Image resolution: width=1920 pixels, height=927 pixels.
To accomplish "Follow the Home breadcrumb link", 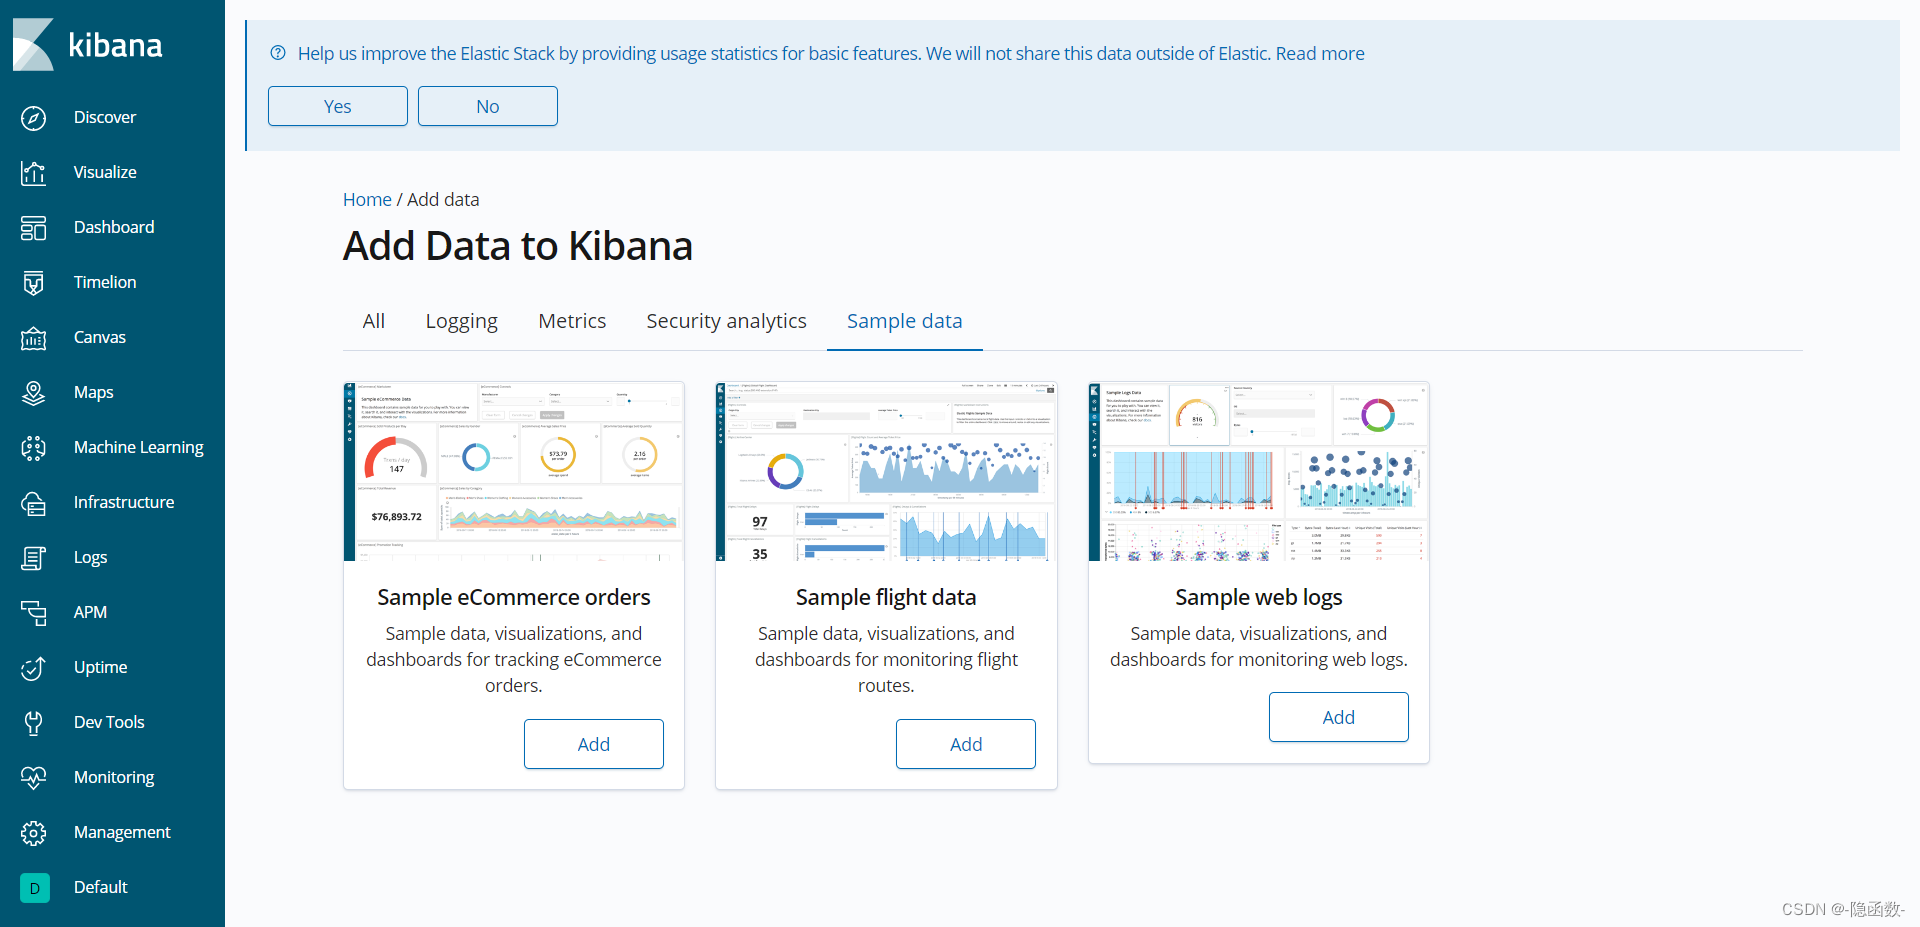I will tap(367, 200).
